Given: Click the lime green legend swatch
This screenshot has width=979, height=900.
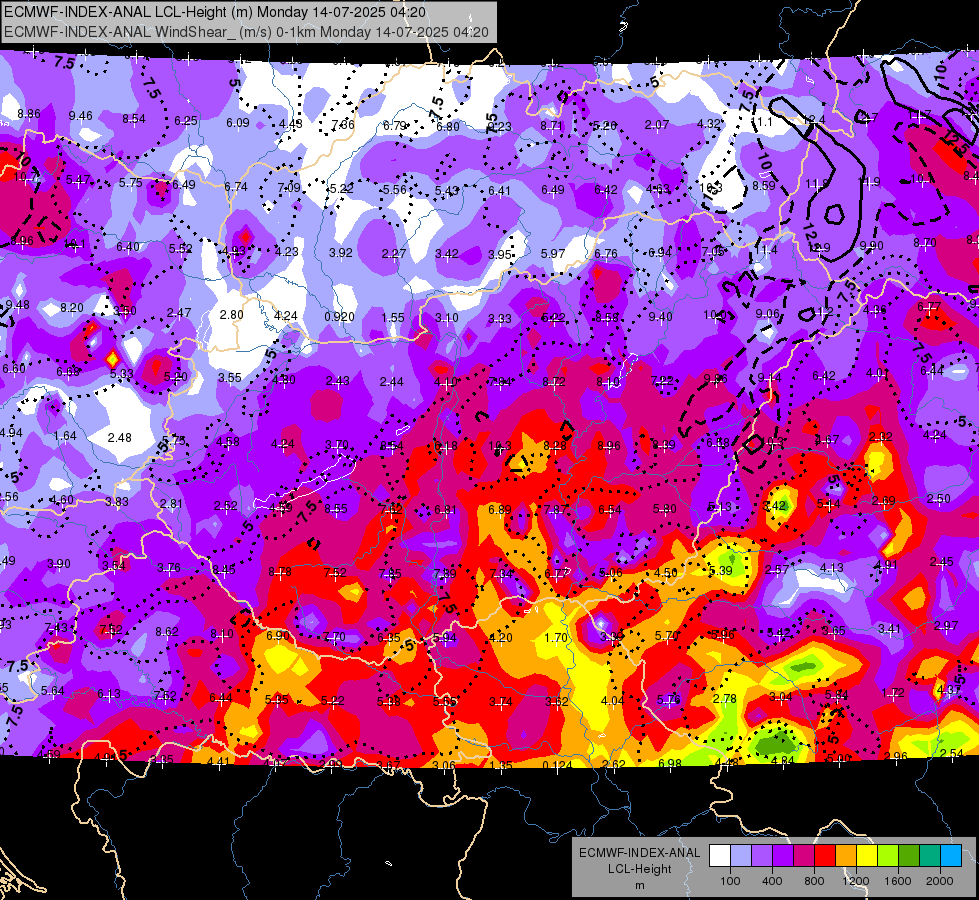Looking at the screenshot, I should (888, 856).
